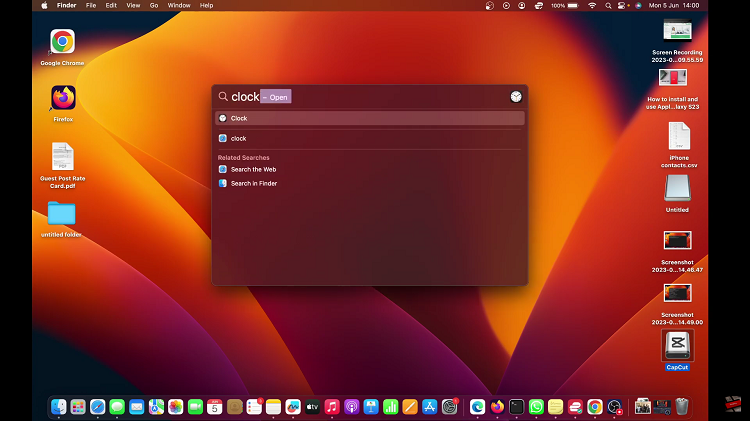Click Search in Finder option
The height and width of the screenshot is (421, 750).
pos(253,183)
